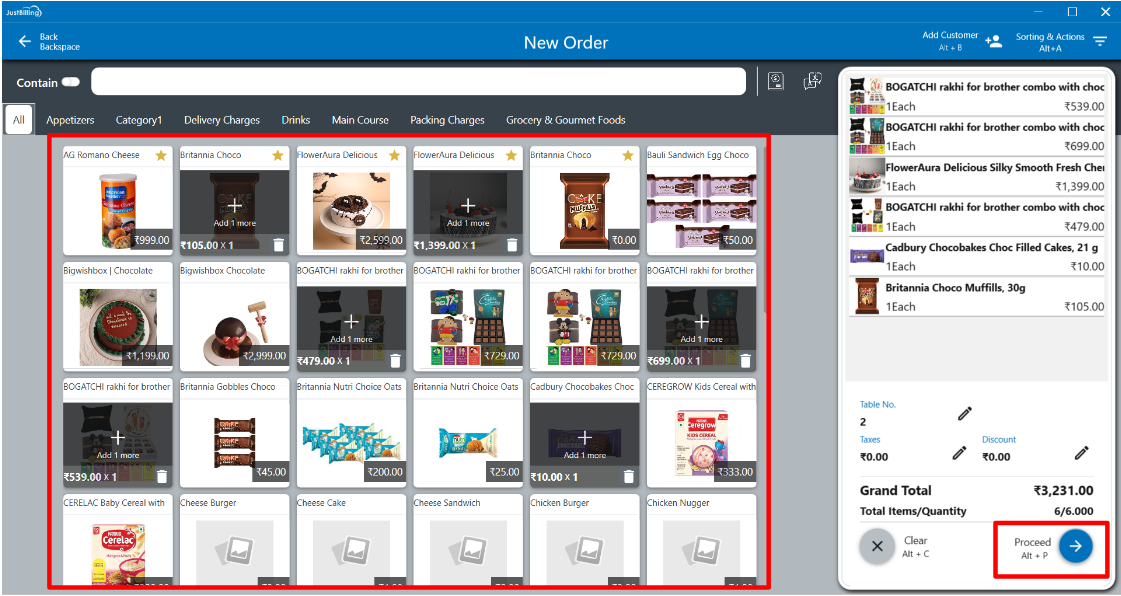Screen dimensions: 1121x596
Task: Select the Main Course category tab
Action: click(x=360, y=120)
